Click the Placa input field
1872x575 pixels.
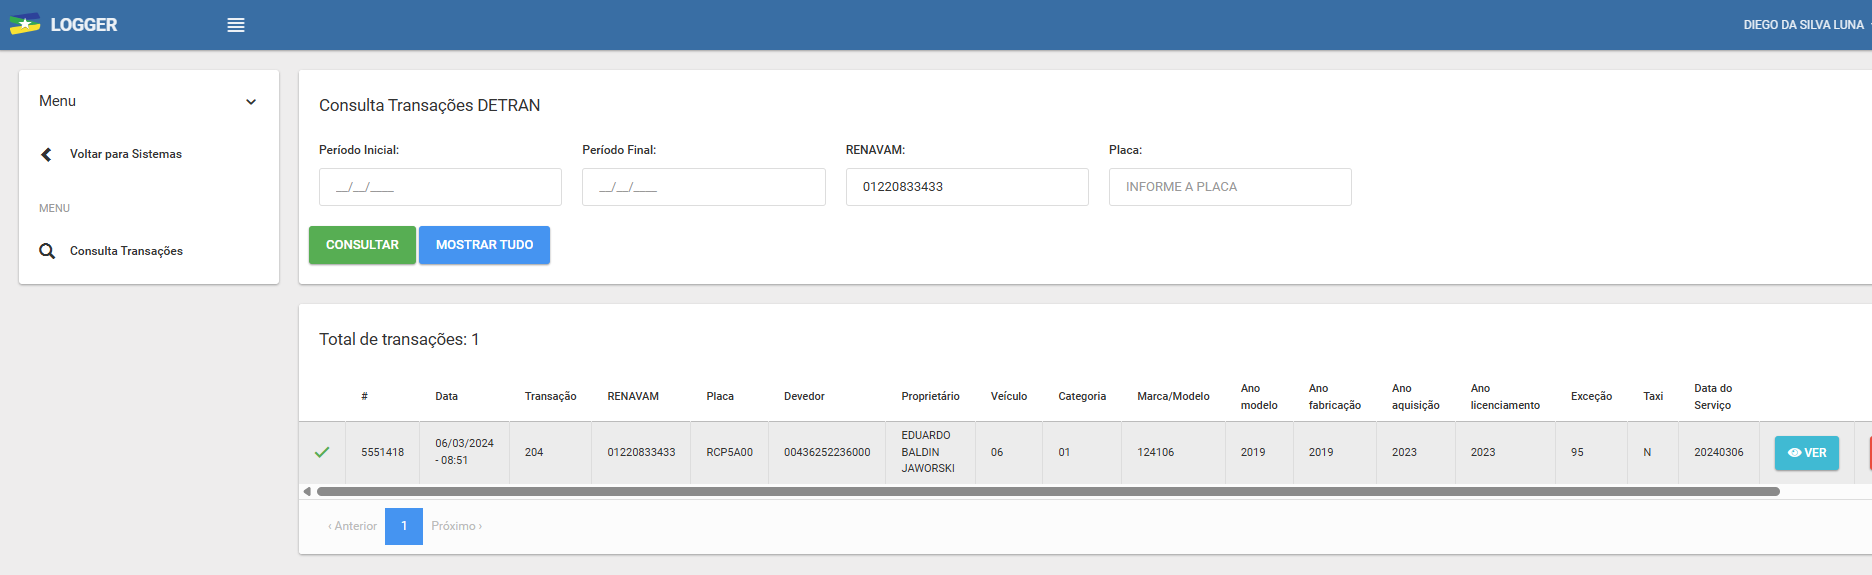pos(1229,187)
